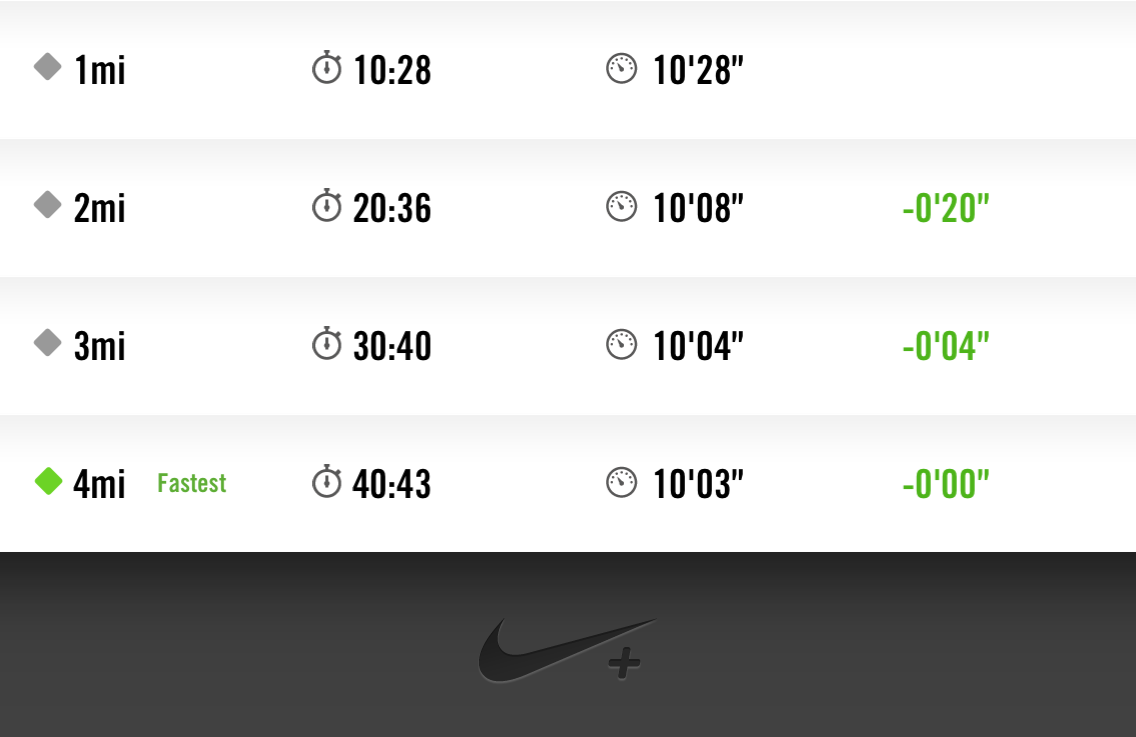1136x737 pixels.
Task: Click the gray diamond marker for 2mi
Action: pyautogui.click(x=48, y=206)
